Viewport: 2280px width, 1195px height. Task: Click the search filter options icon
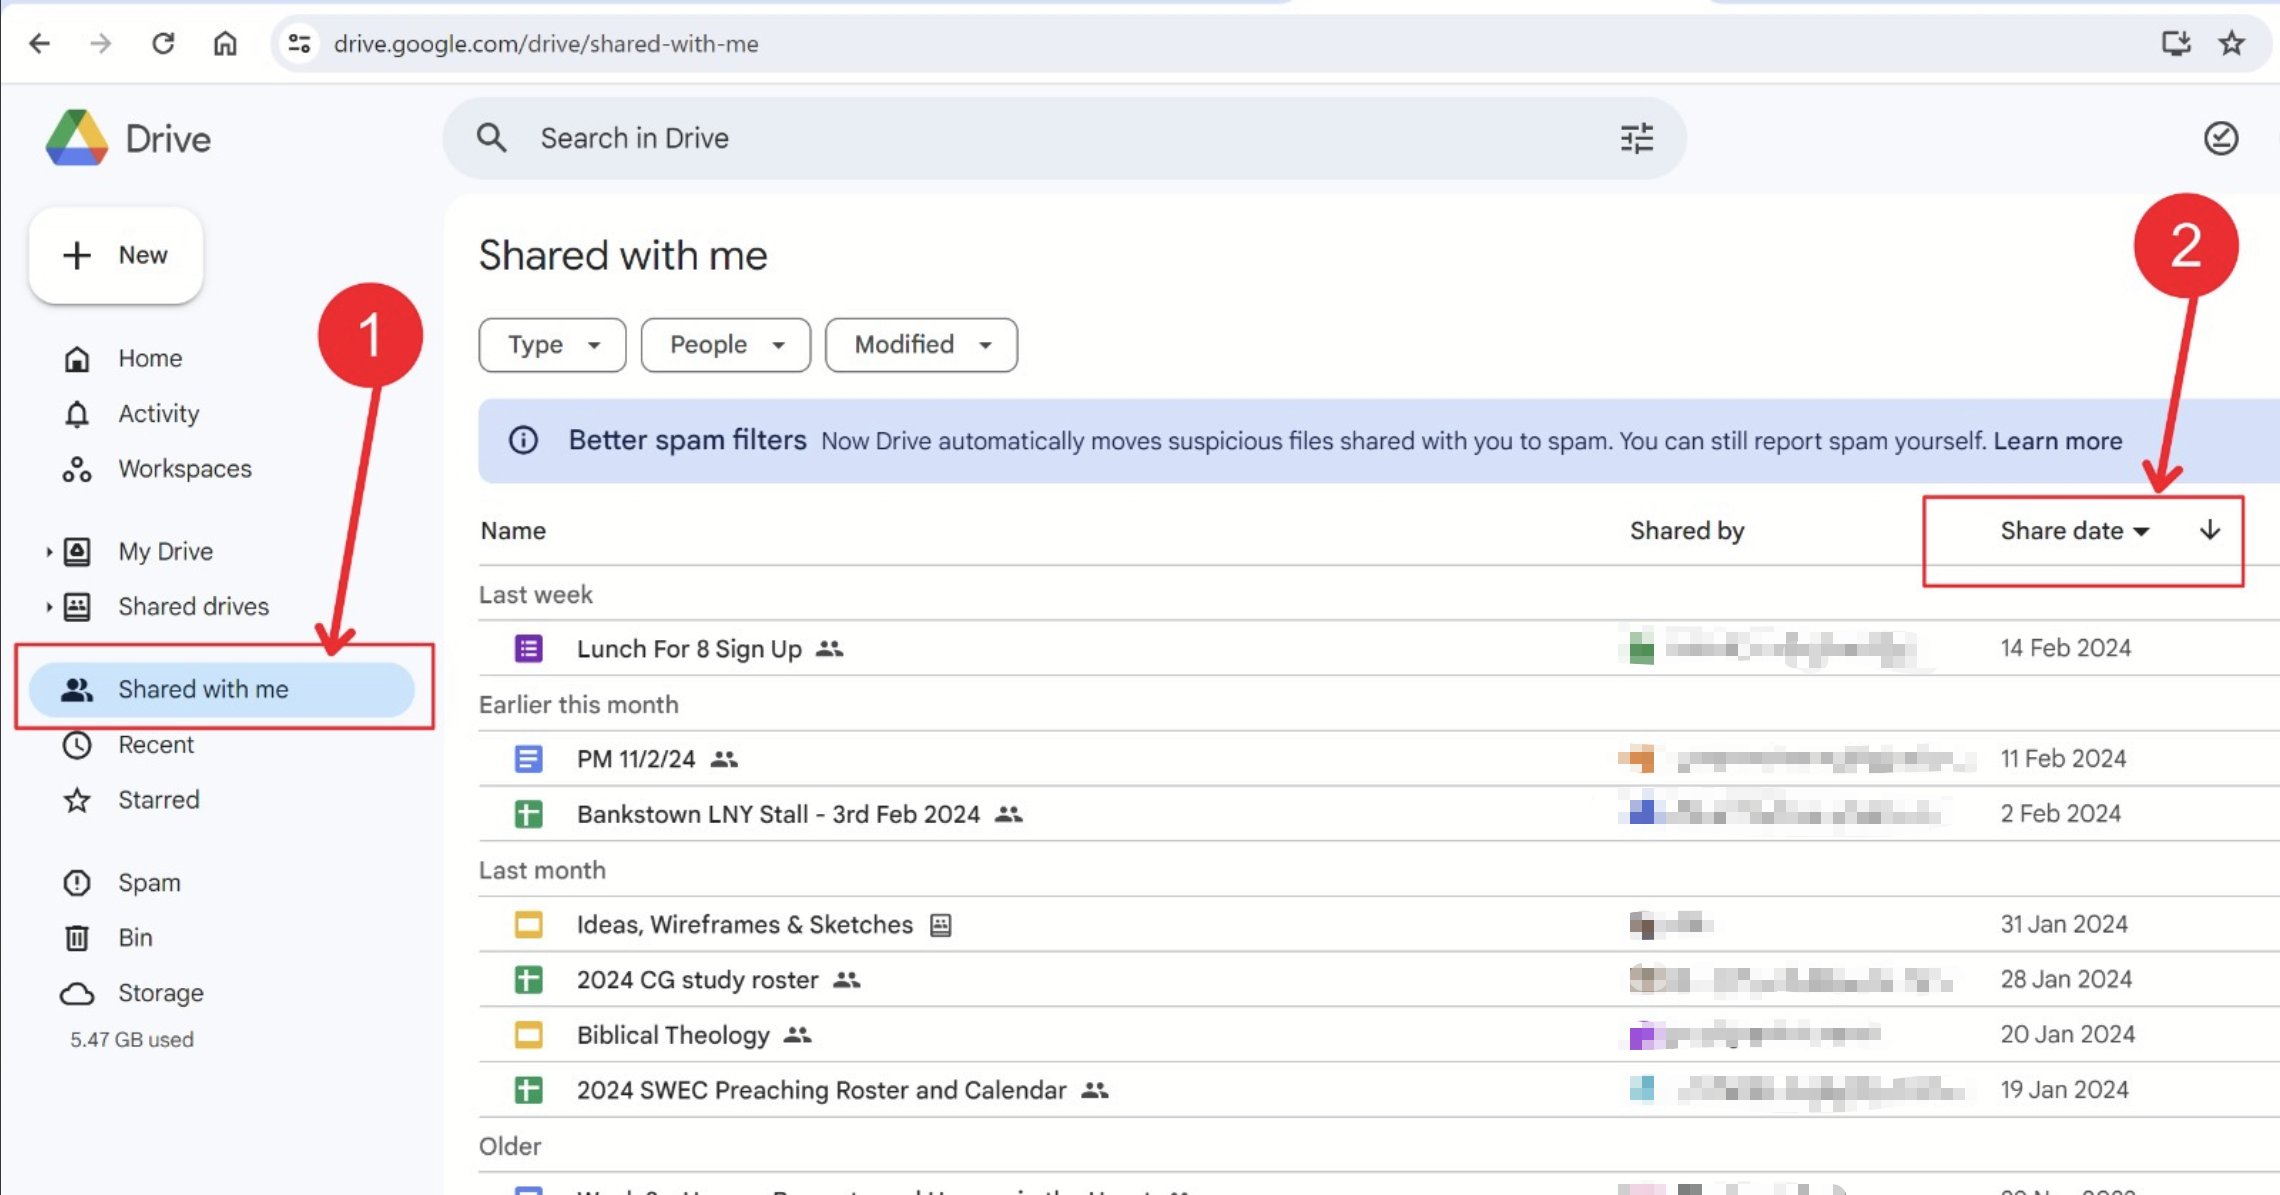tap(1636, 138)
